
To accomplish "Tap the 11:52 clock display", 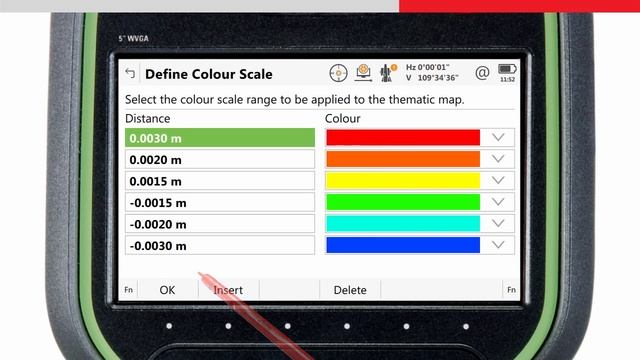I will pyautogui.click(x=507, y=80).
